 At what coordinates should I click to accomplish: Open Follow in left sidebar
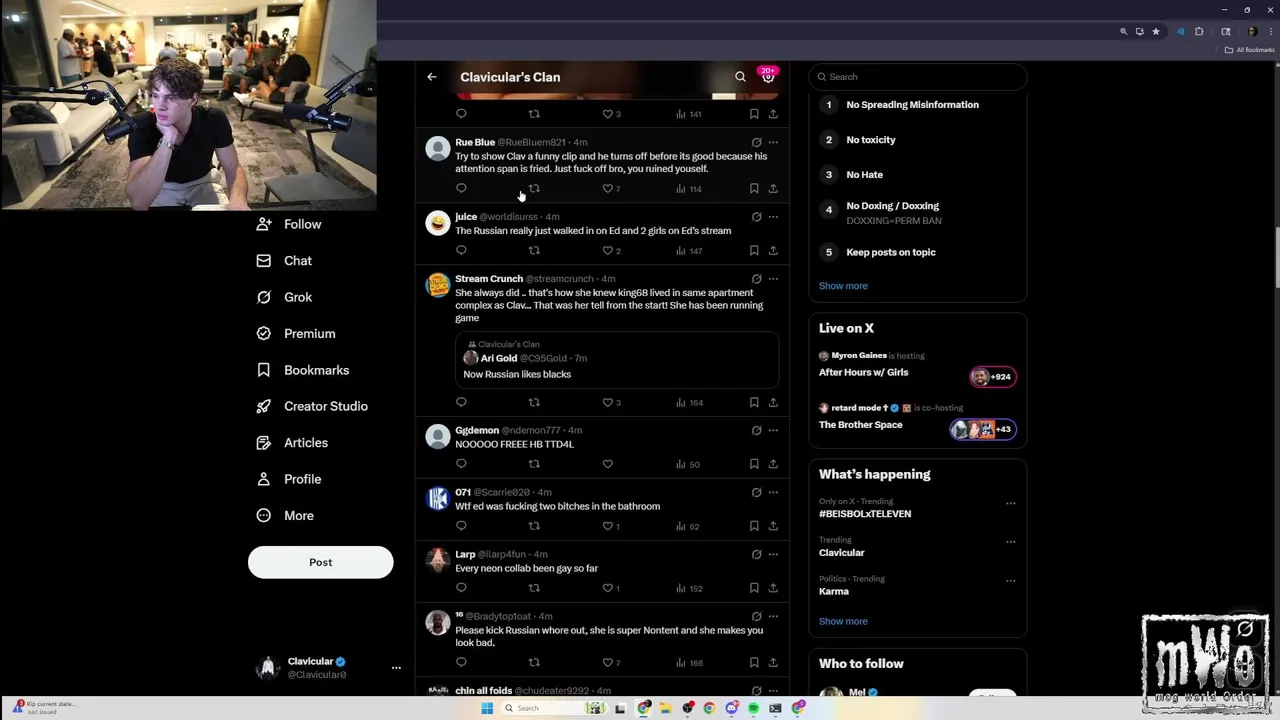tap(289, 225)
